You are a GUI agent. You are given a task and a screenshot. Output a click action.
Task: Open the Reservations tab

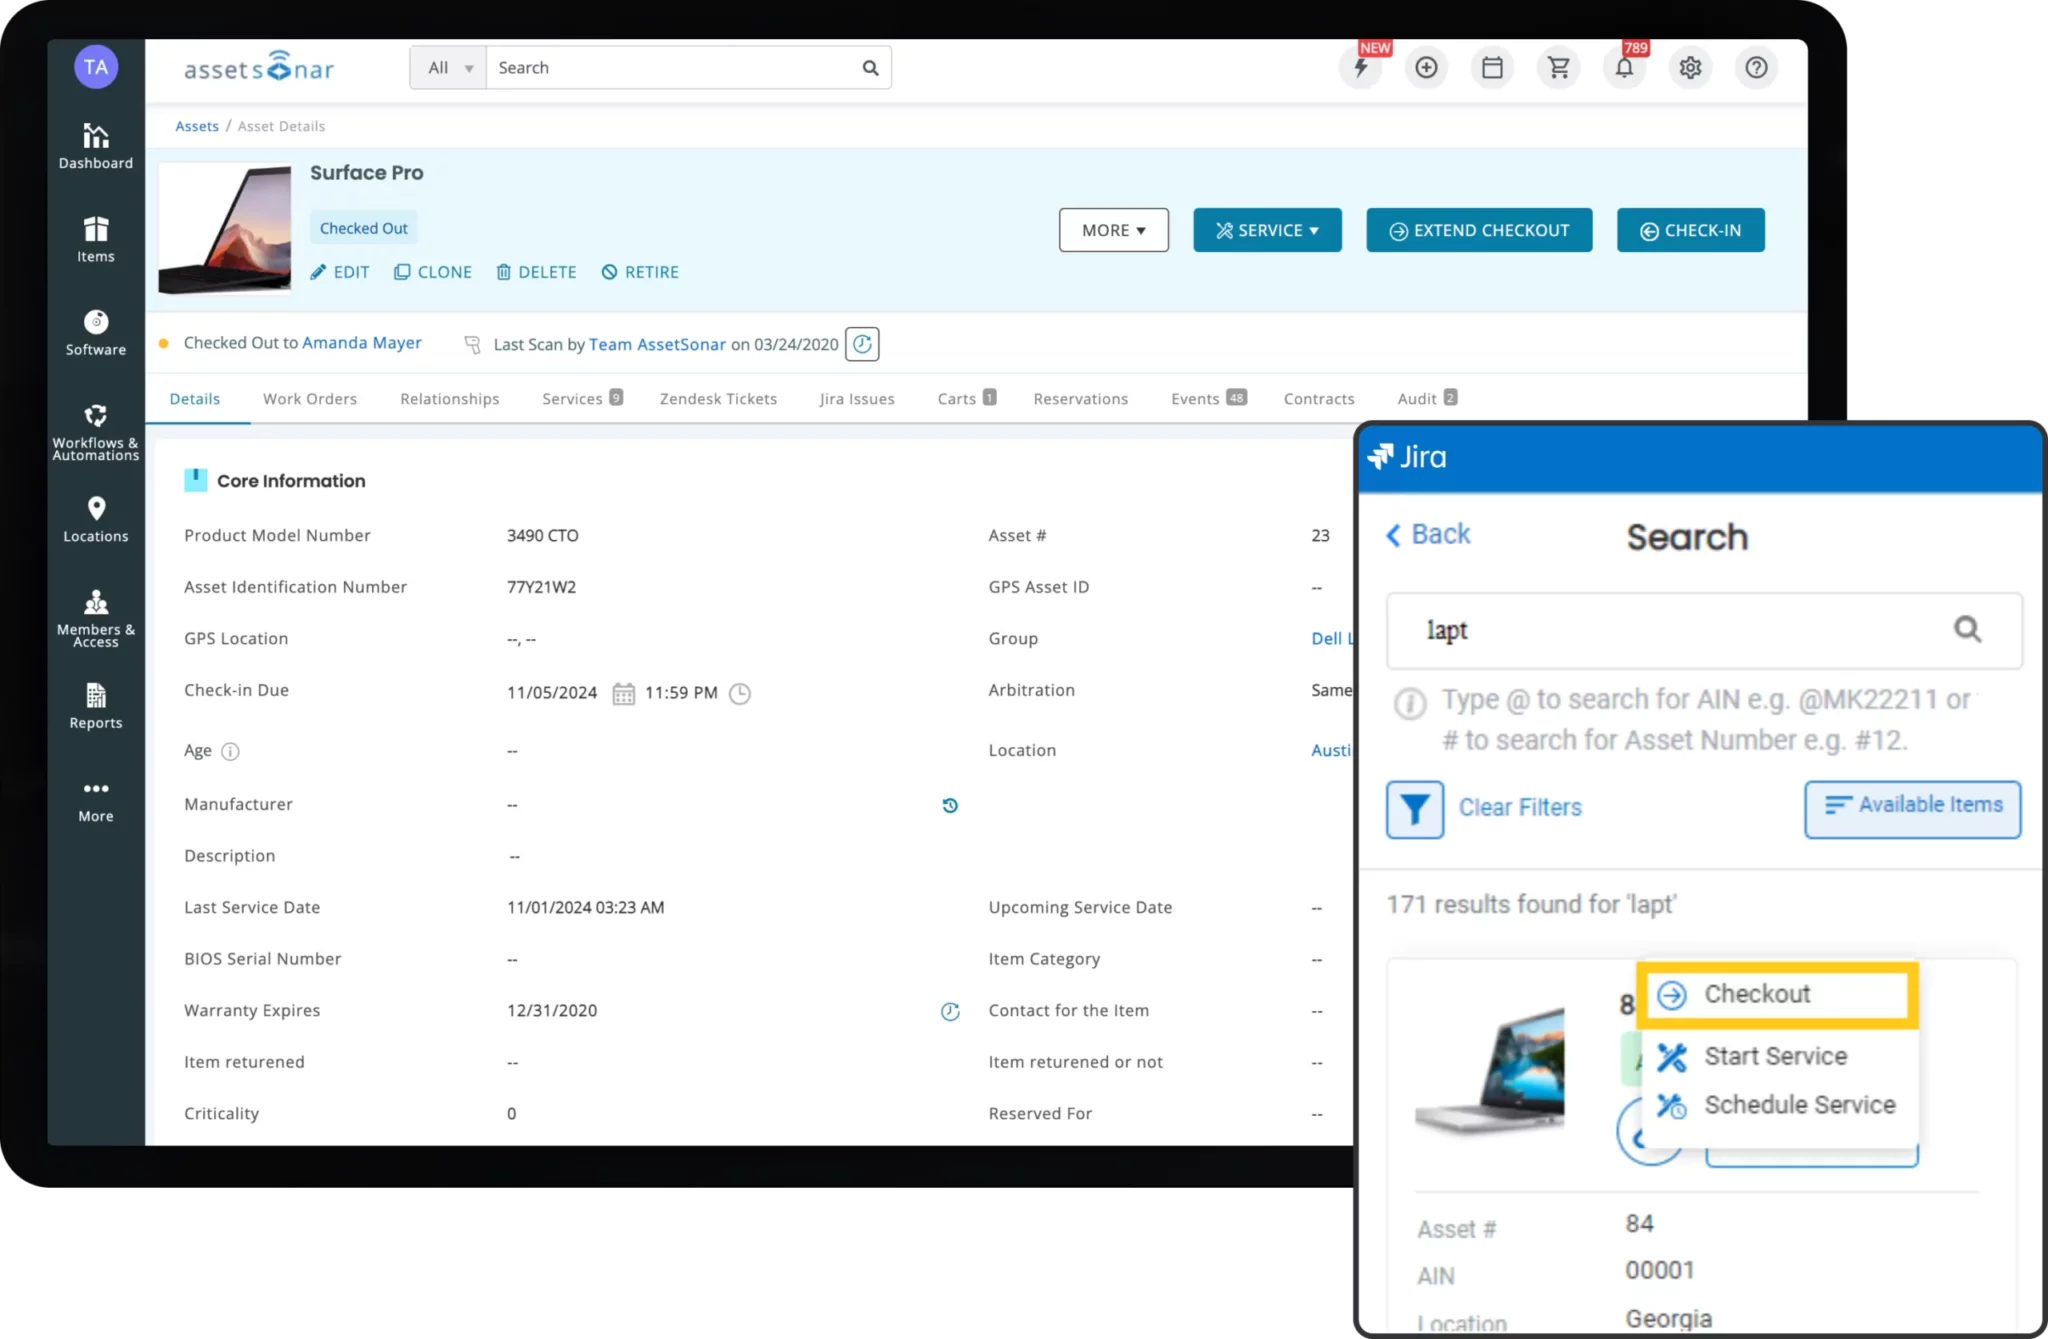click(x=1081, y=399)
